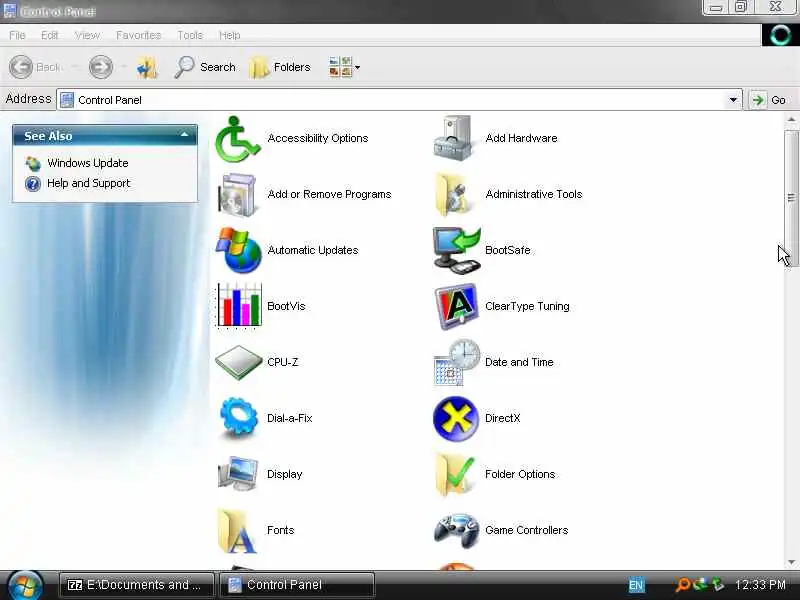Switch to E:\Documents and... taskbar window
800x600 pixels.
(137, 585)
